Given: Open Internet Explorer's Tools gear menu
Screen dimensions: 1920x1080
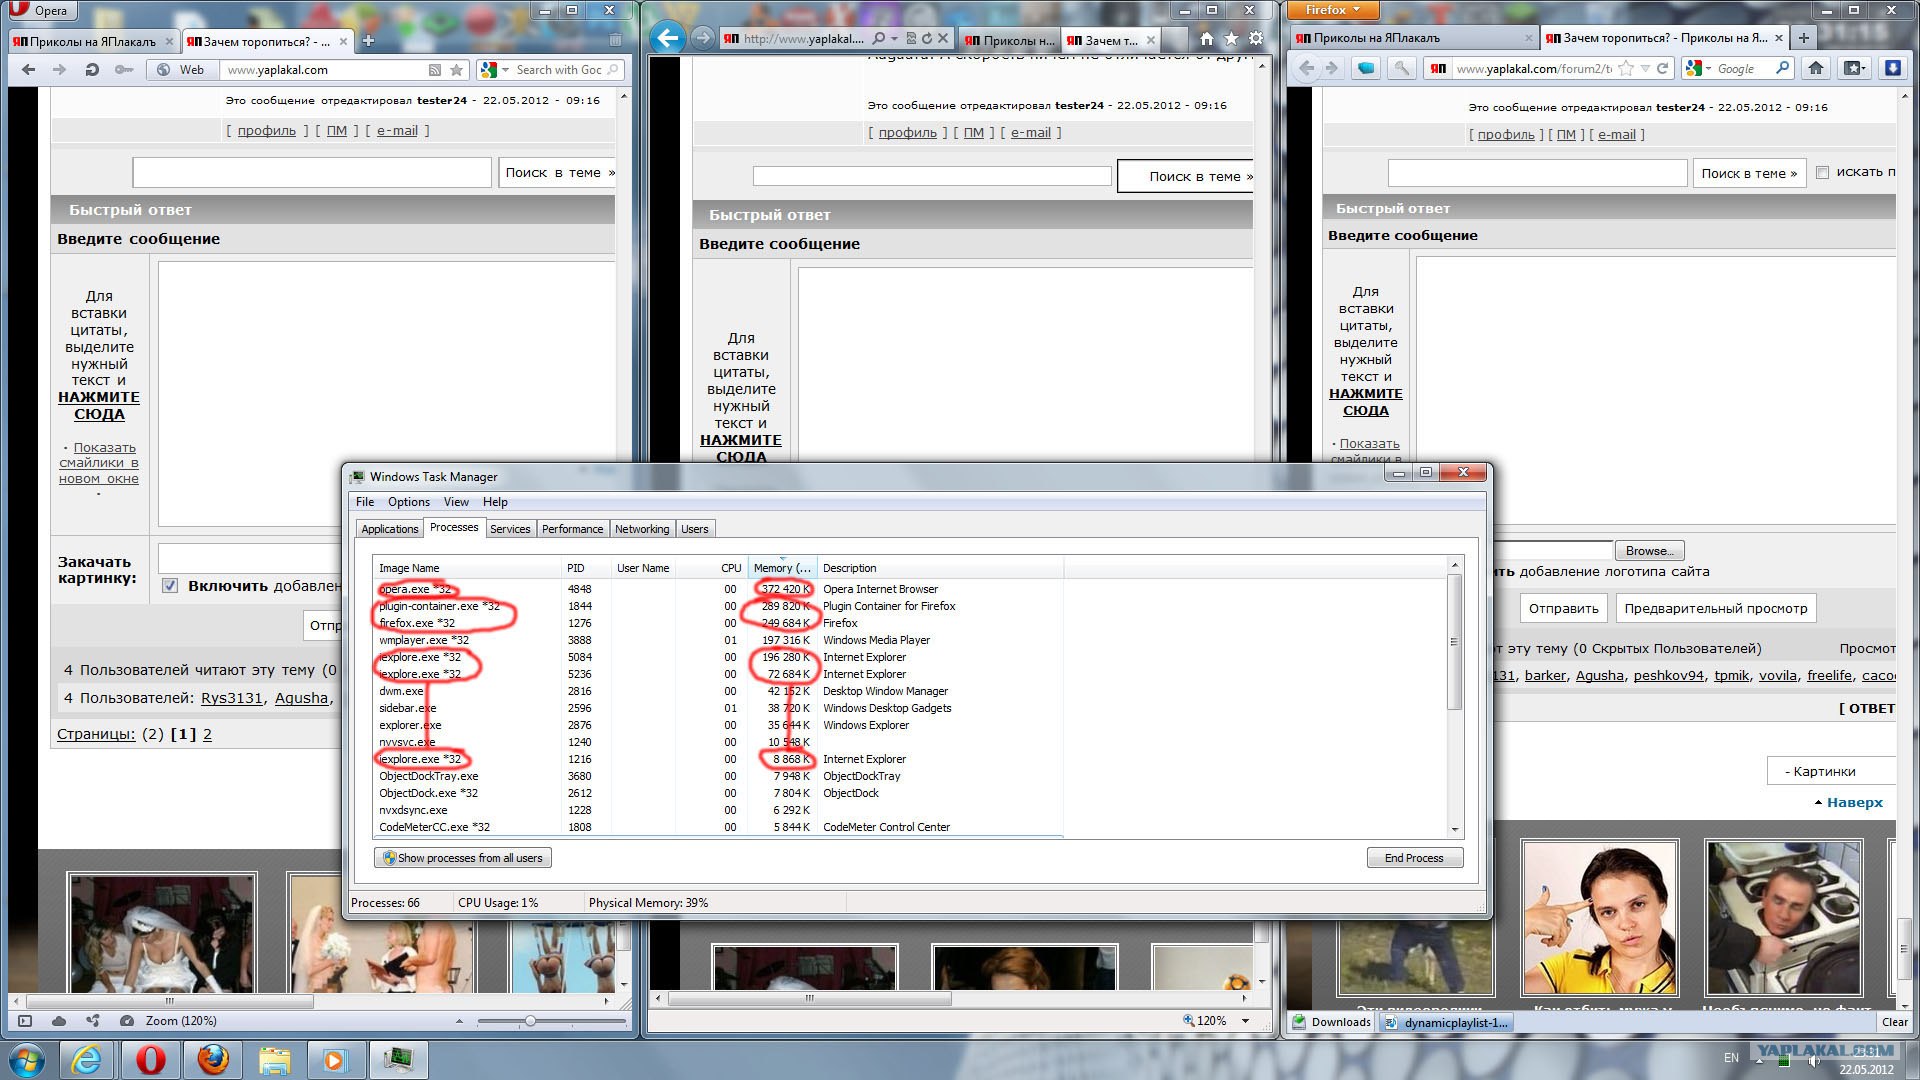Looking at the screenshot, I should point(1256,39).
